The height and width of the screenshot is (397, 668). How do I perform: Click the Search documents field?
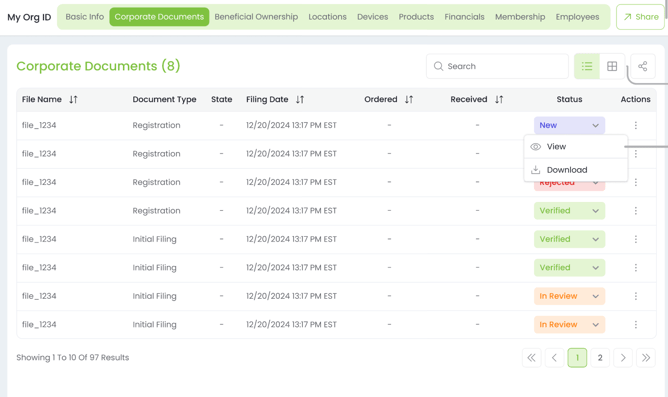pos(497,66)
